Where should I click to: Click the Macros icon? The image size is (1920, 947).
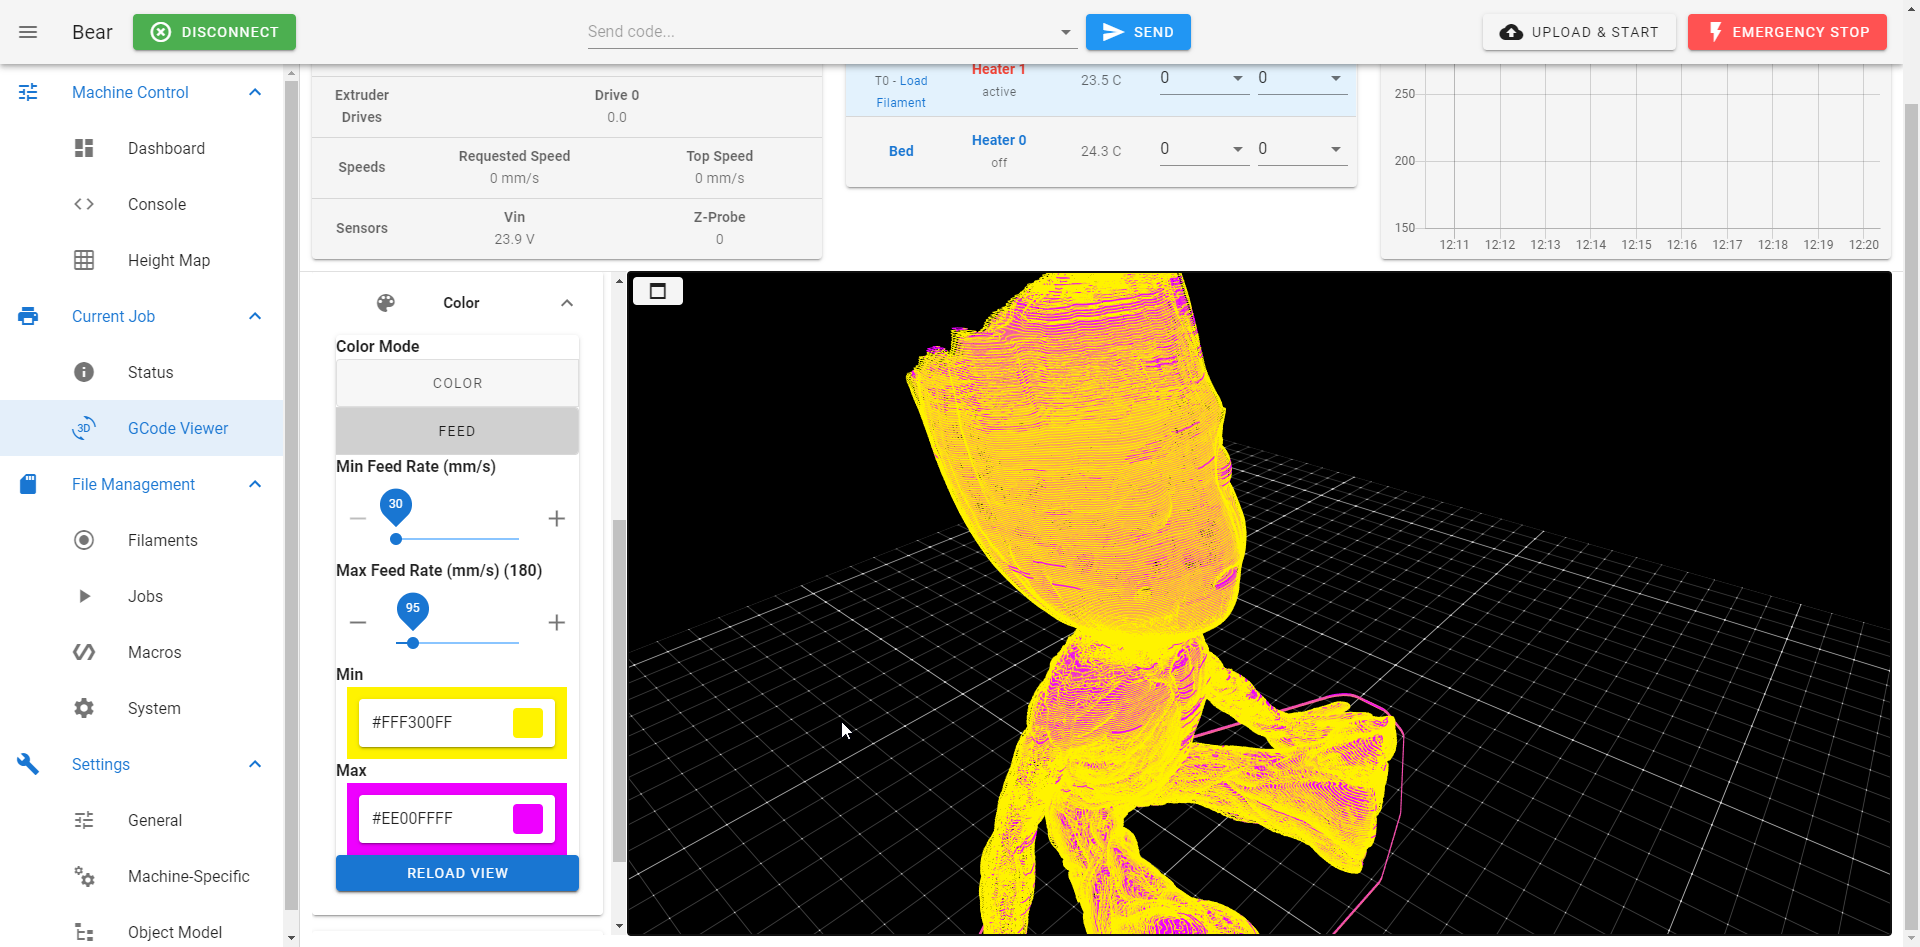tap(84, 652)
